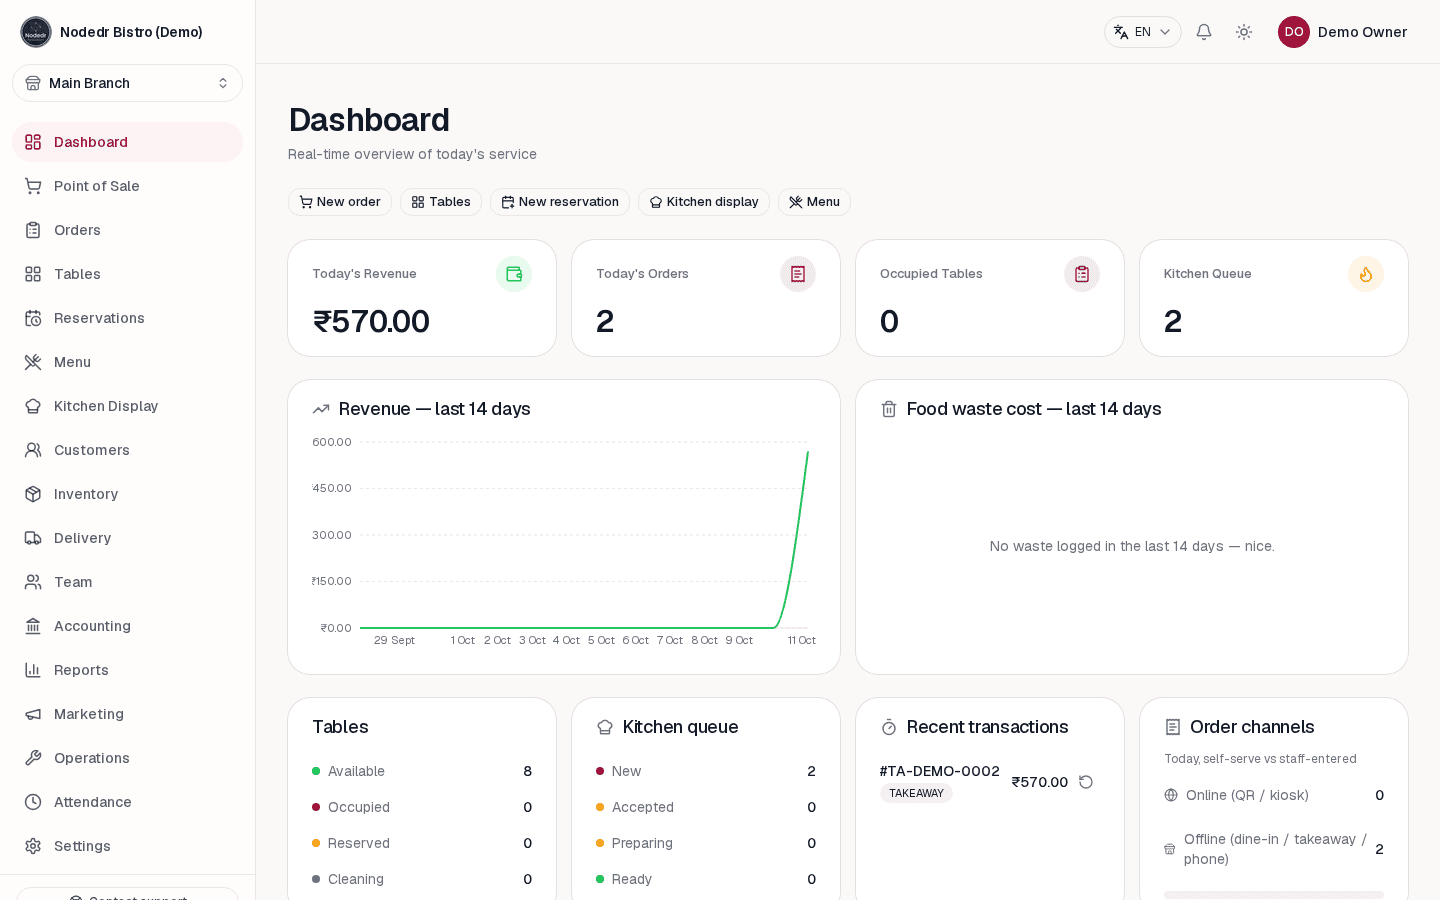
Task: Click the Menu sidebar cutlery icon
Action: (x=33, y=362)
